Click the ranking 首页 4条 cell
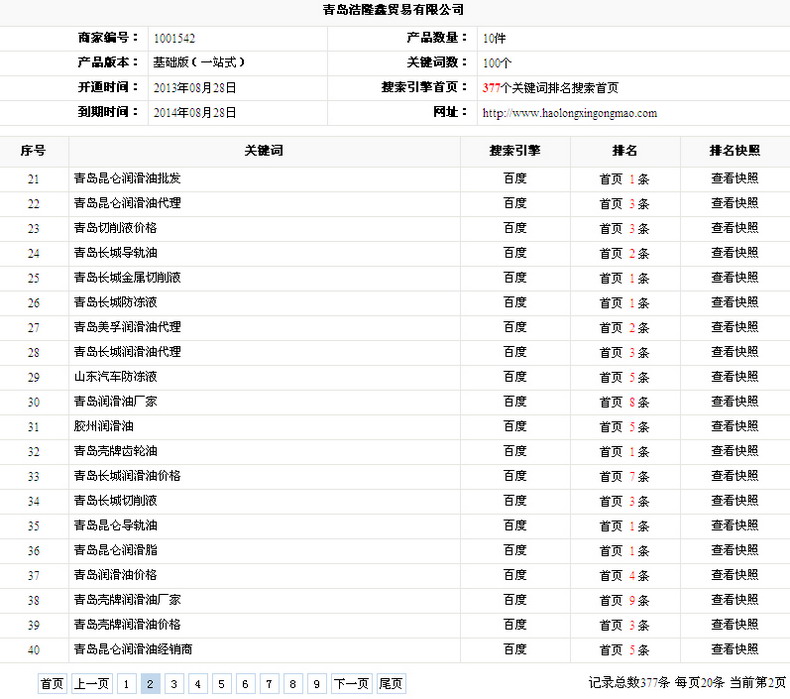This screenshot has width=790, height=699. [624, 576]
